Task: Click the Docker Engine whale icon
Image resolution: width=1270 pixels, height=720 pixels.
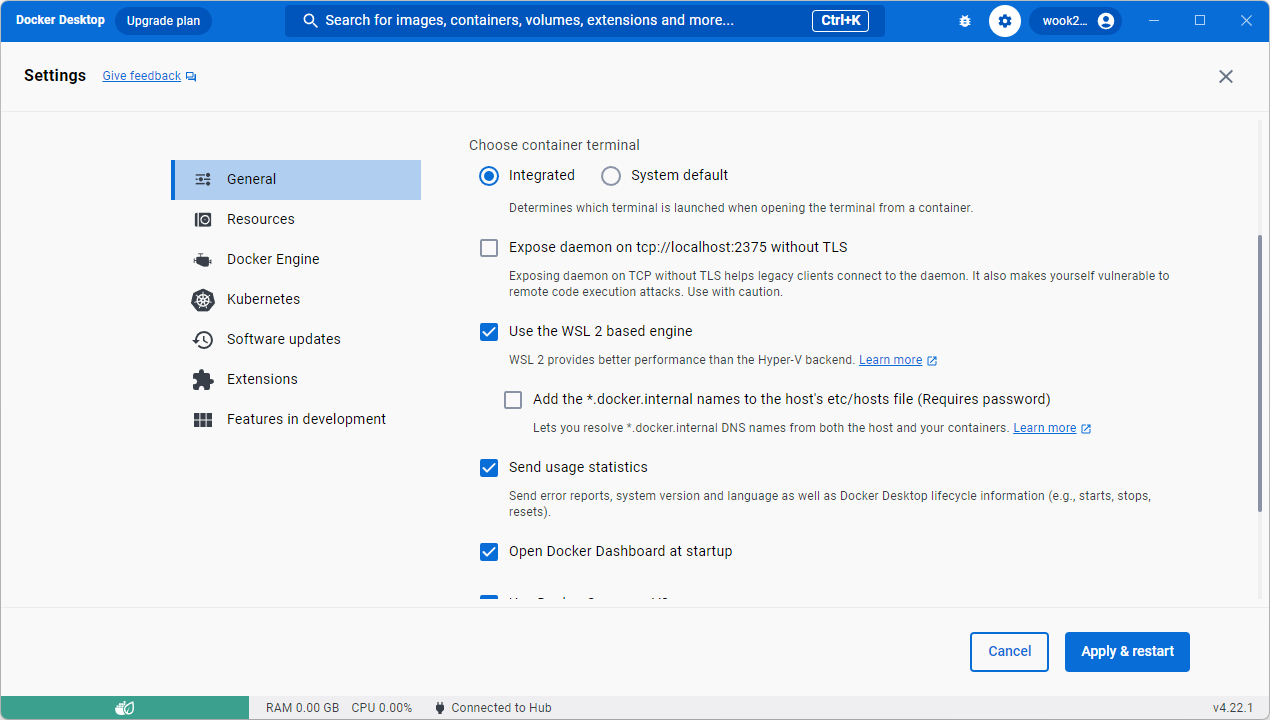Action: 203,259
